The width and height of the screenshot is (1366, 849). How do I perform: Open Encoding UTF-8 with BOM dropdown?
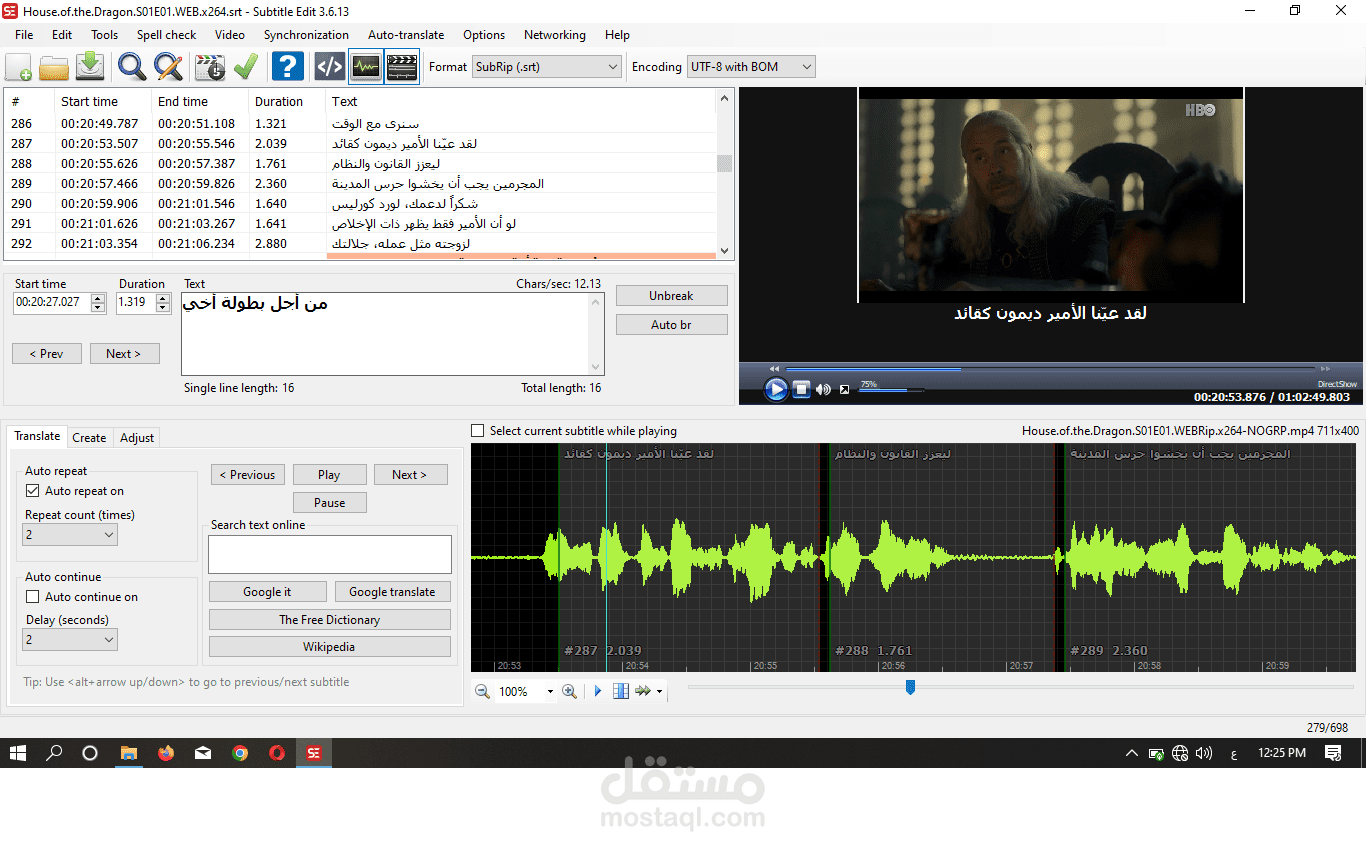pos(751,67)
